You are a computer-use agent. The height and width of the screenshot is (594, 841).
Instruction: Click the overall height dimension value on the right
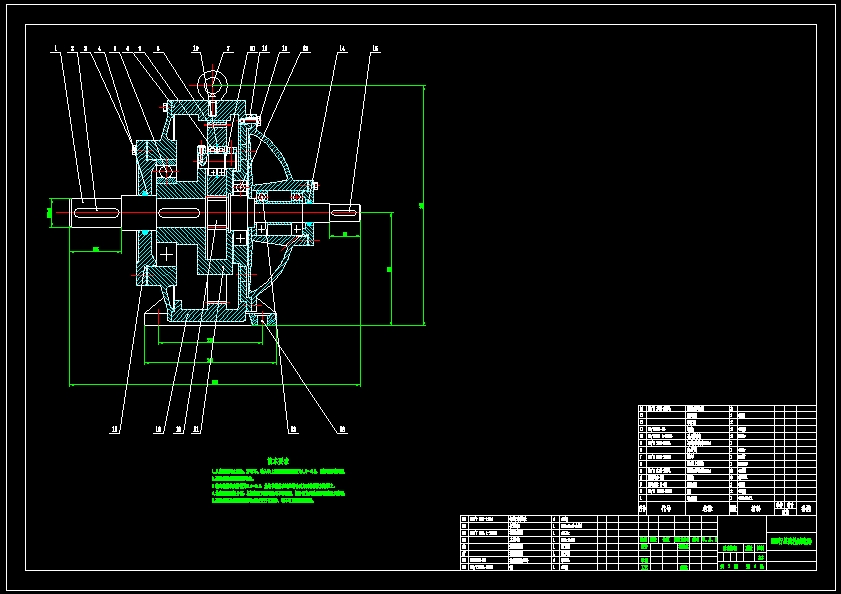point(422,206)
